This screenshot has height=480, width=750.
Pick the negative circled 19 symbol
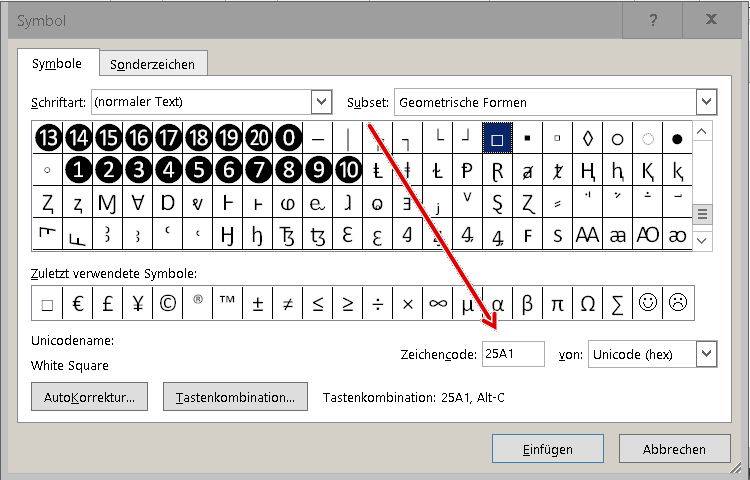pyautogui.click(x=229, y=138)
